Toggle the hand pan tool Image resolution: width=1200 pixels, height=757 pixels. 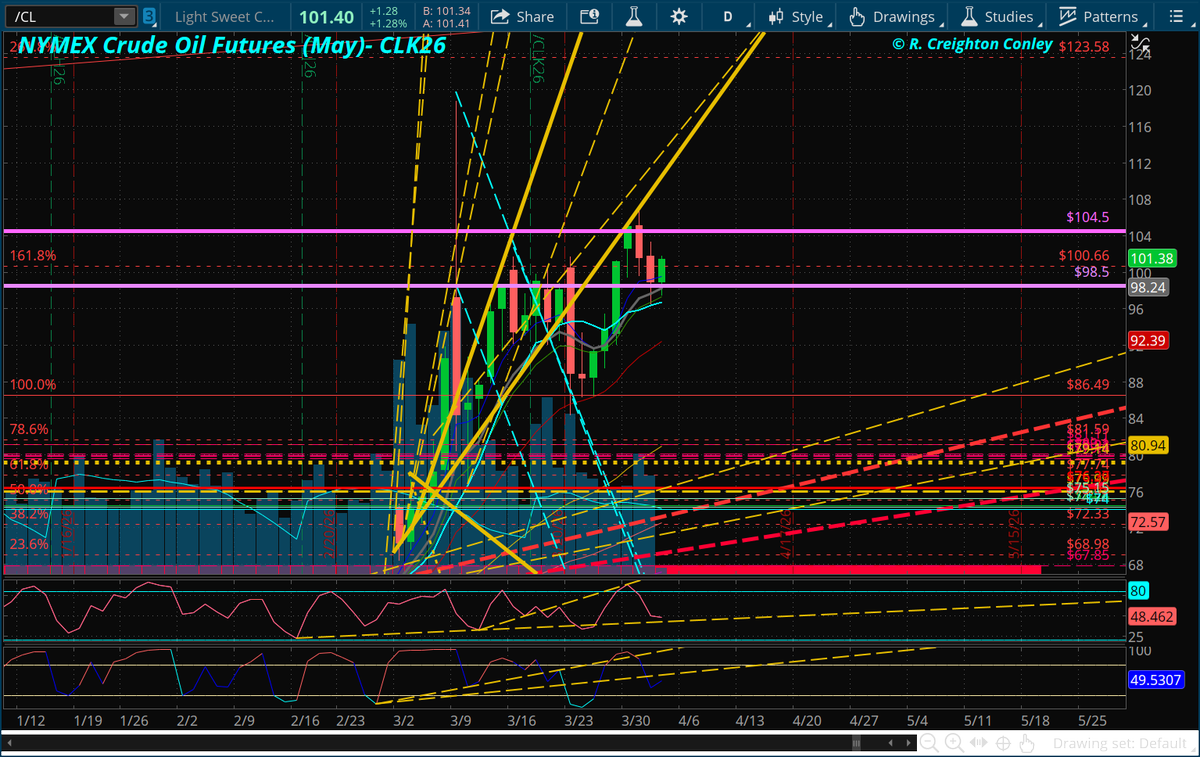point(1026,742)
